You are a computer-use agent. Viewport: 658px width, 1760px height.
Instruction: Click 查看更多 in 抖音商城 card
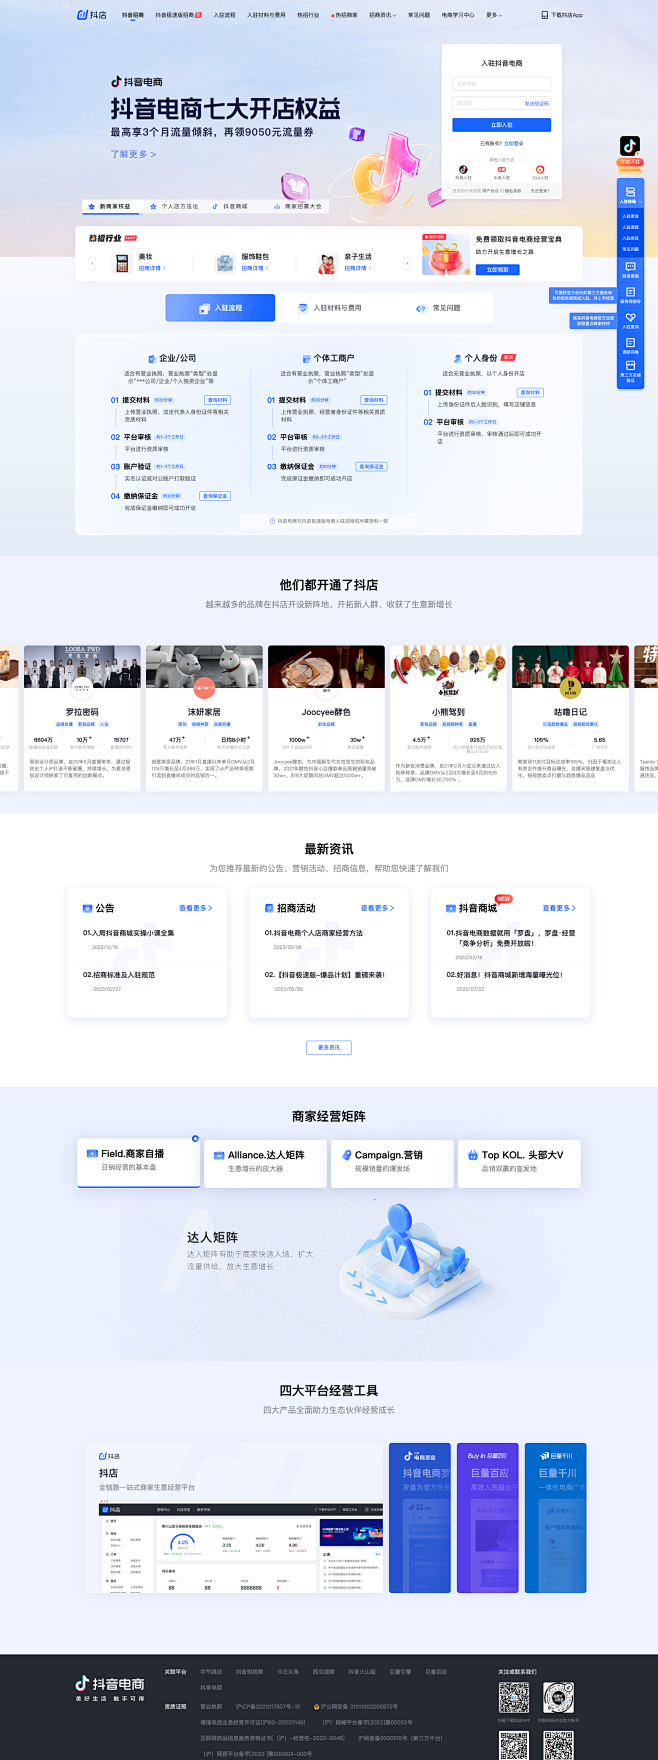tap(559, 908)
